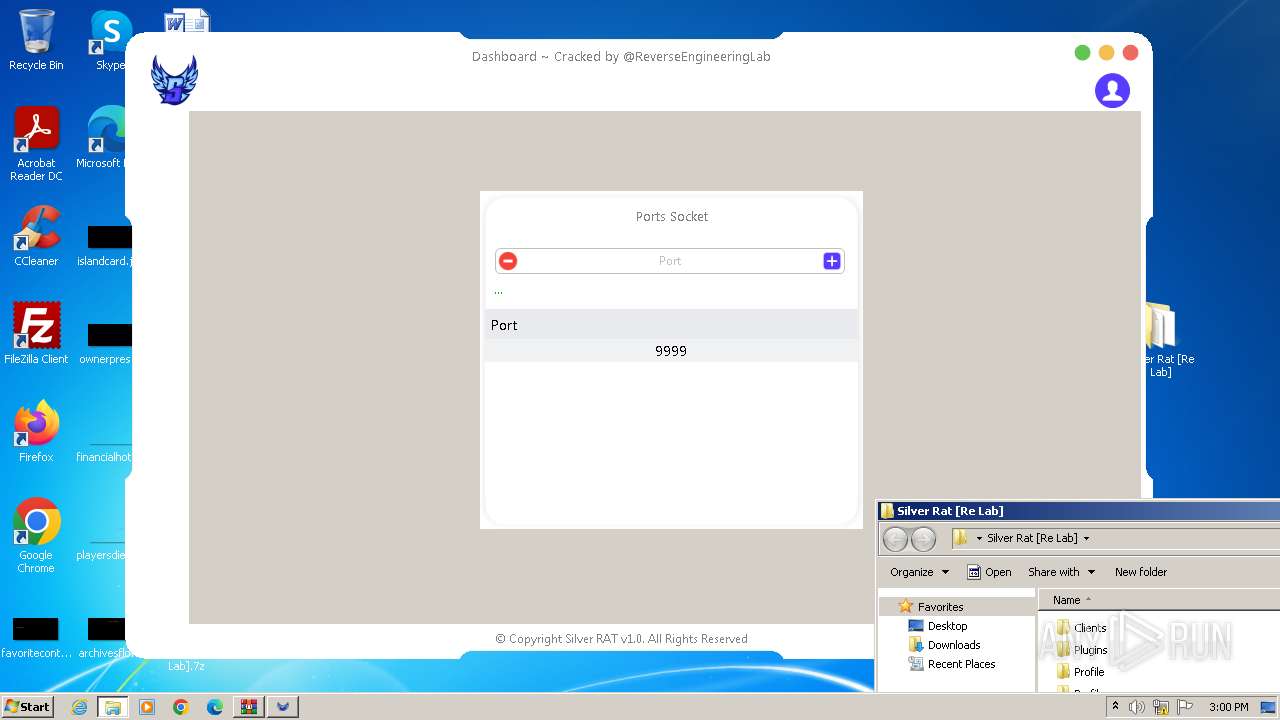Click the red minus remove-port icon
This screenshot has height=720, width=1280.
click(508, 261)
